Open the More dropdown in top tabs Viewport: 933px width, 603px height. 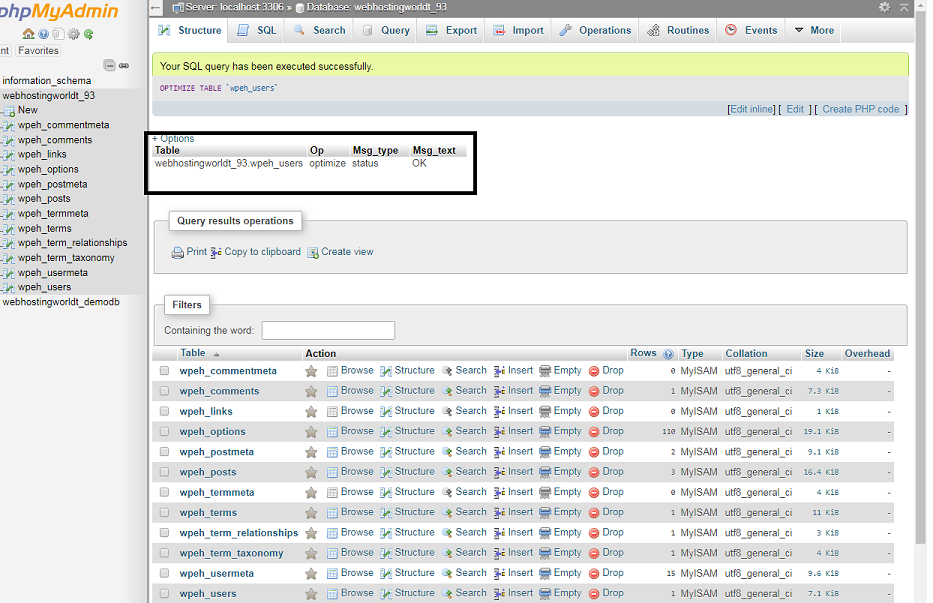click(x=814, y=30)
